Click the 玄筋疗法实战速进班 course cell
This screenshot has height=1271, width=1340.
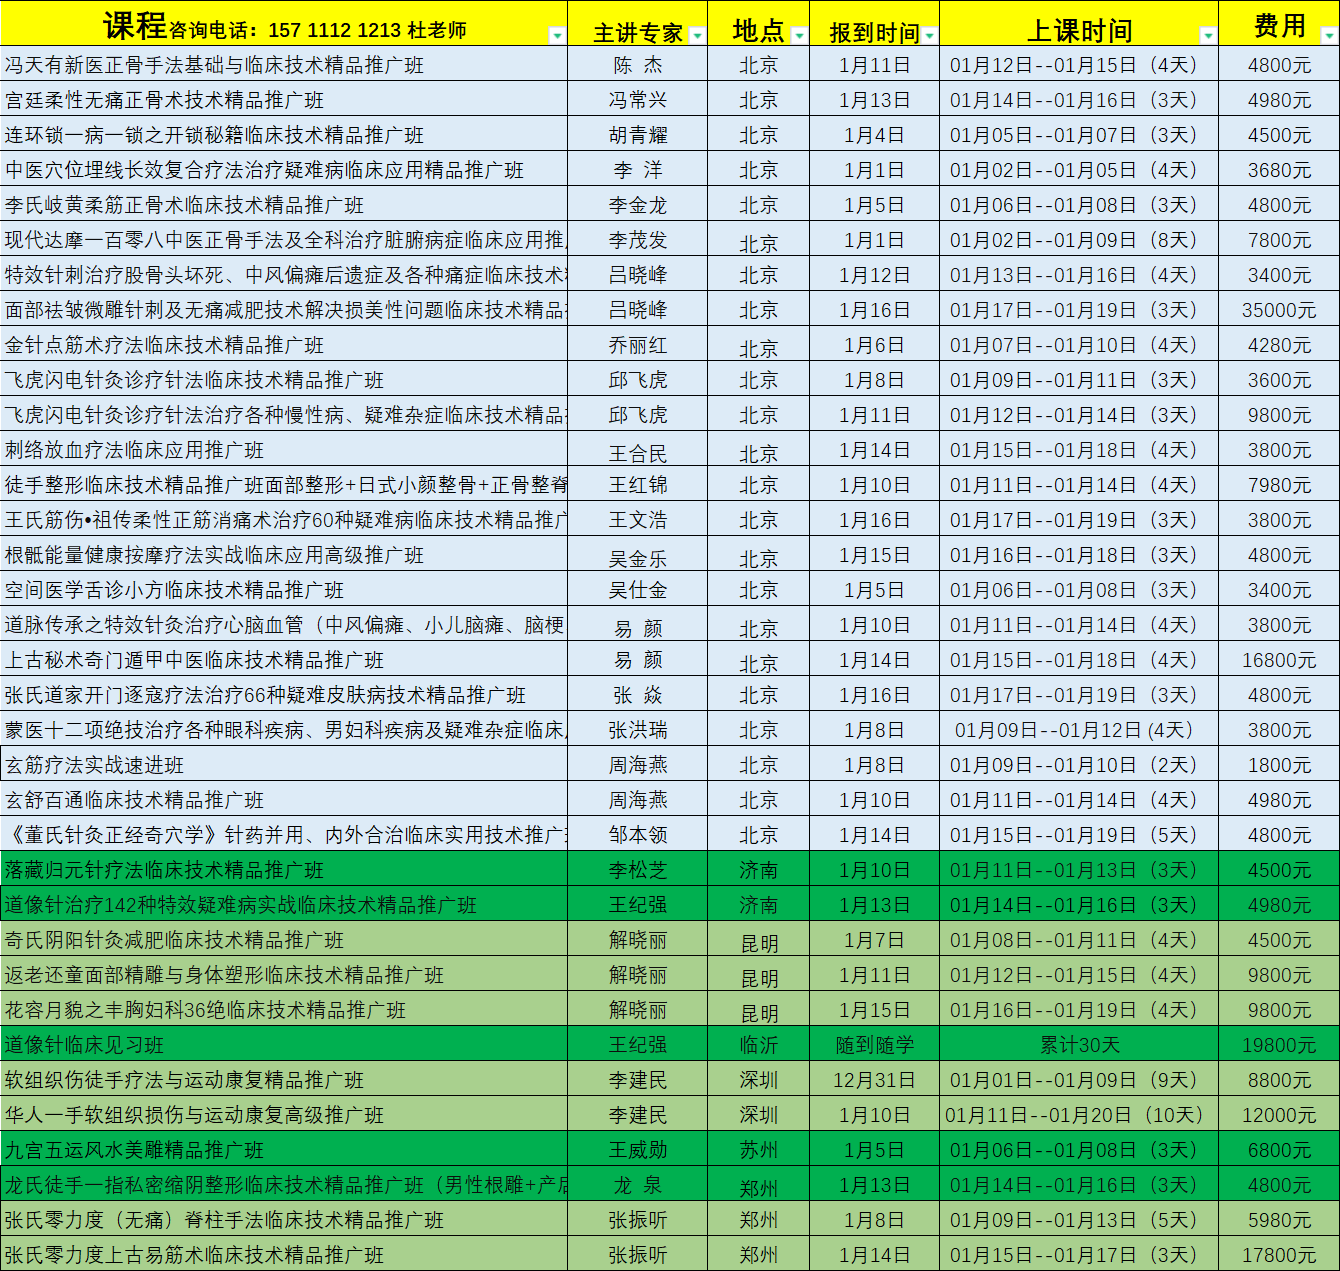click(x=95, y=765)
